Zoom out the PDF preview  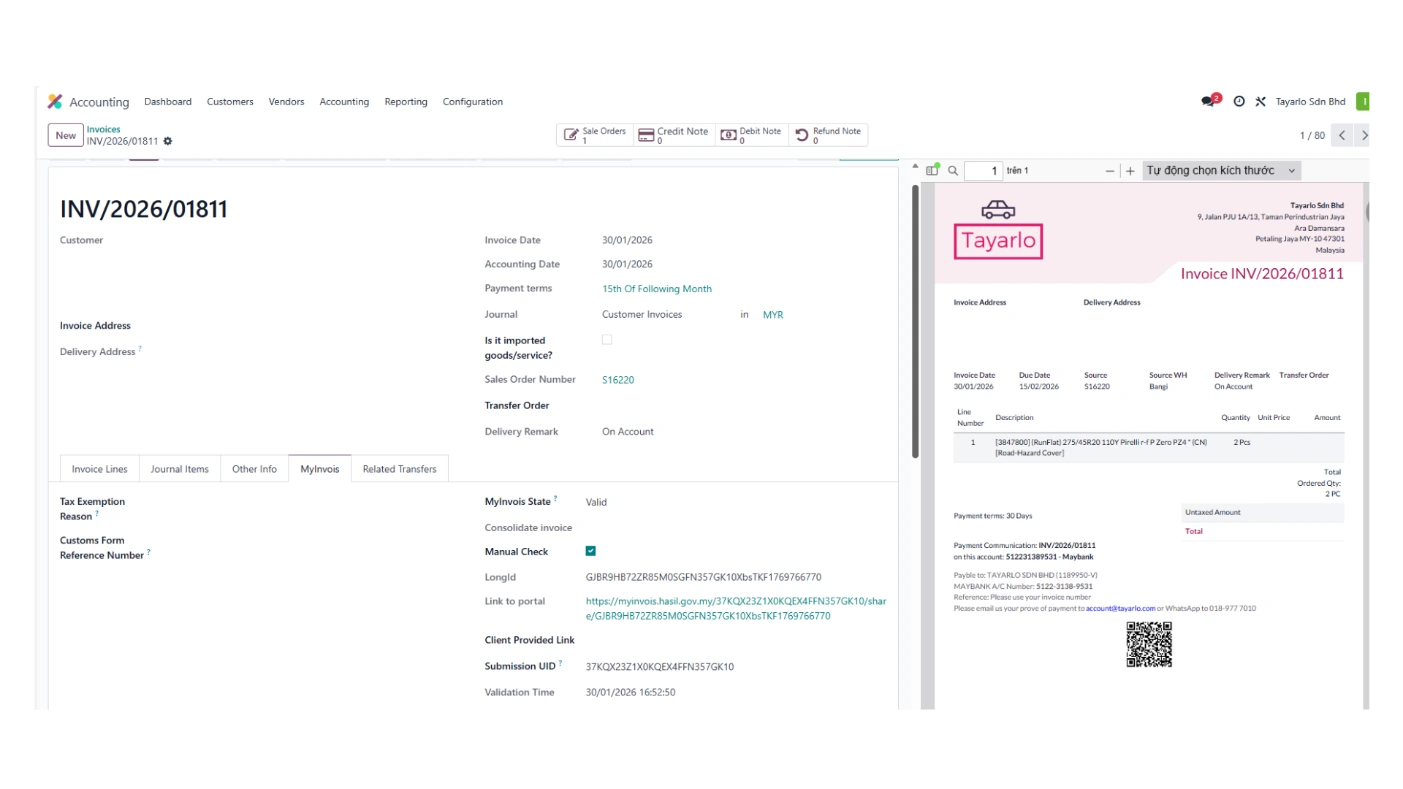point(1110,171)
